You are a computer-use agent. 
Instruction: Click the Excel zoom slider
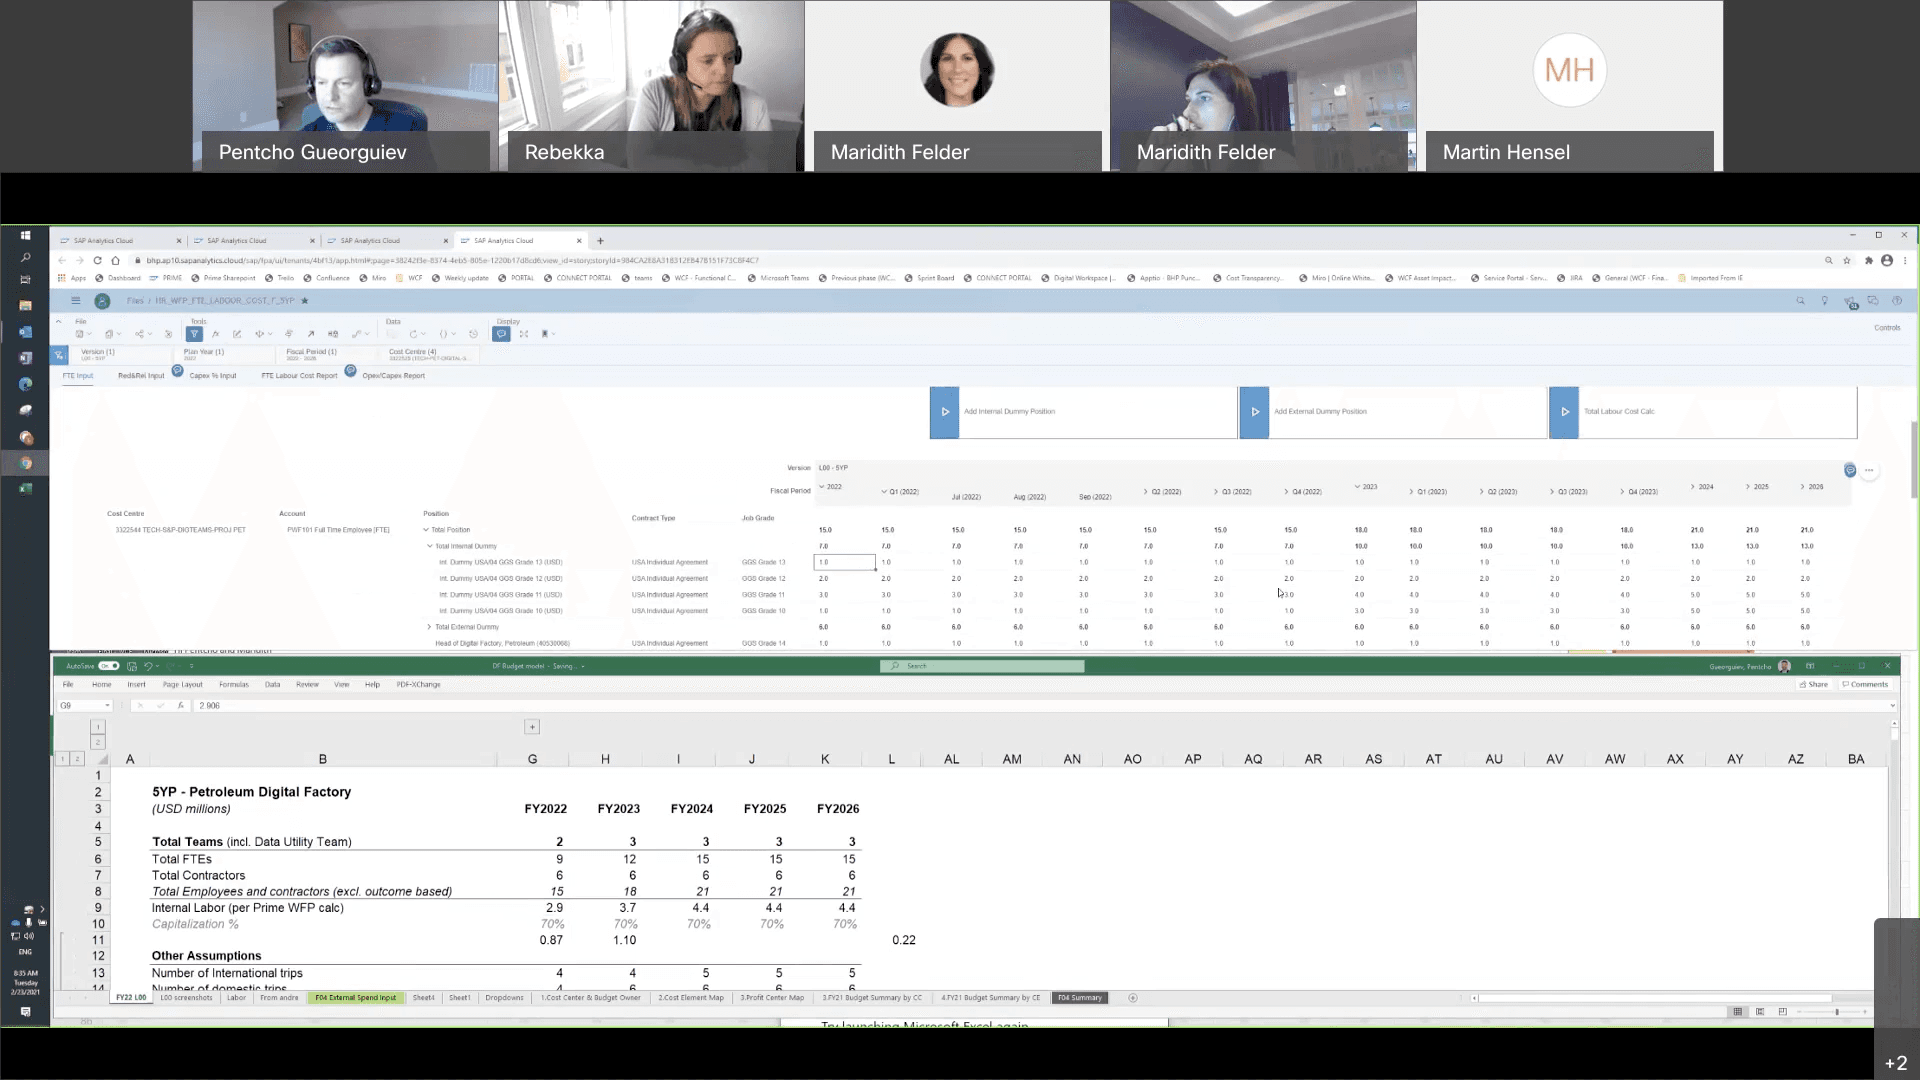(1836, 1012)
